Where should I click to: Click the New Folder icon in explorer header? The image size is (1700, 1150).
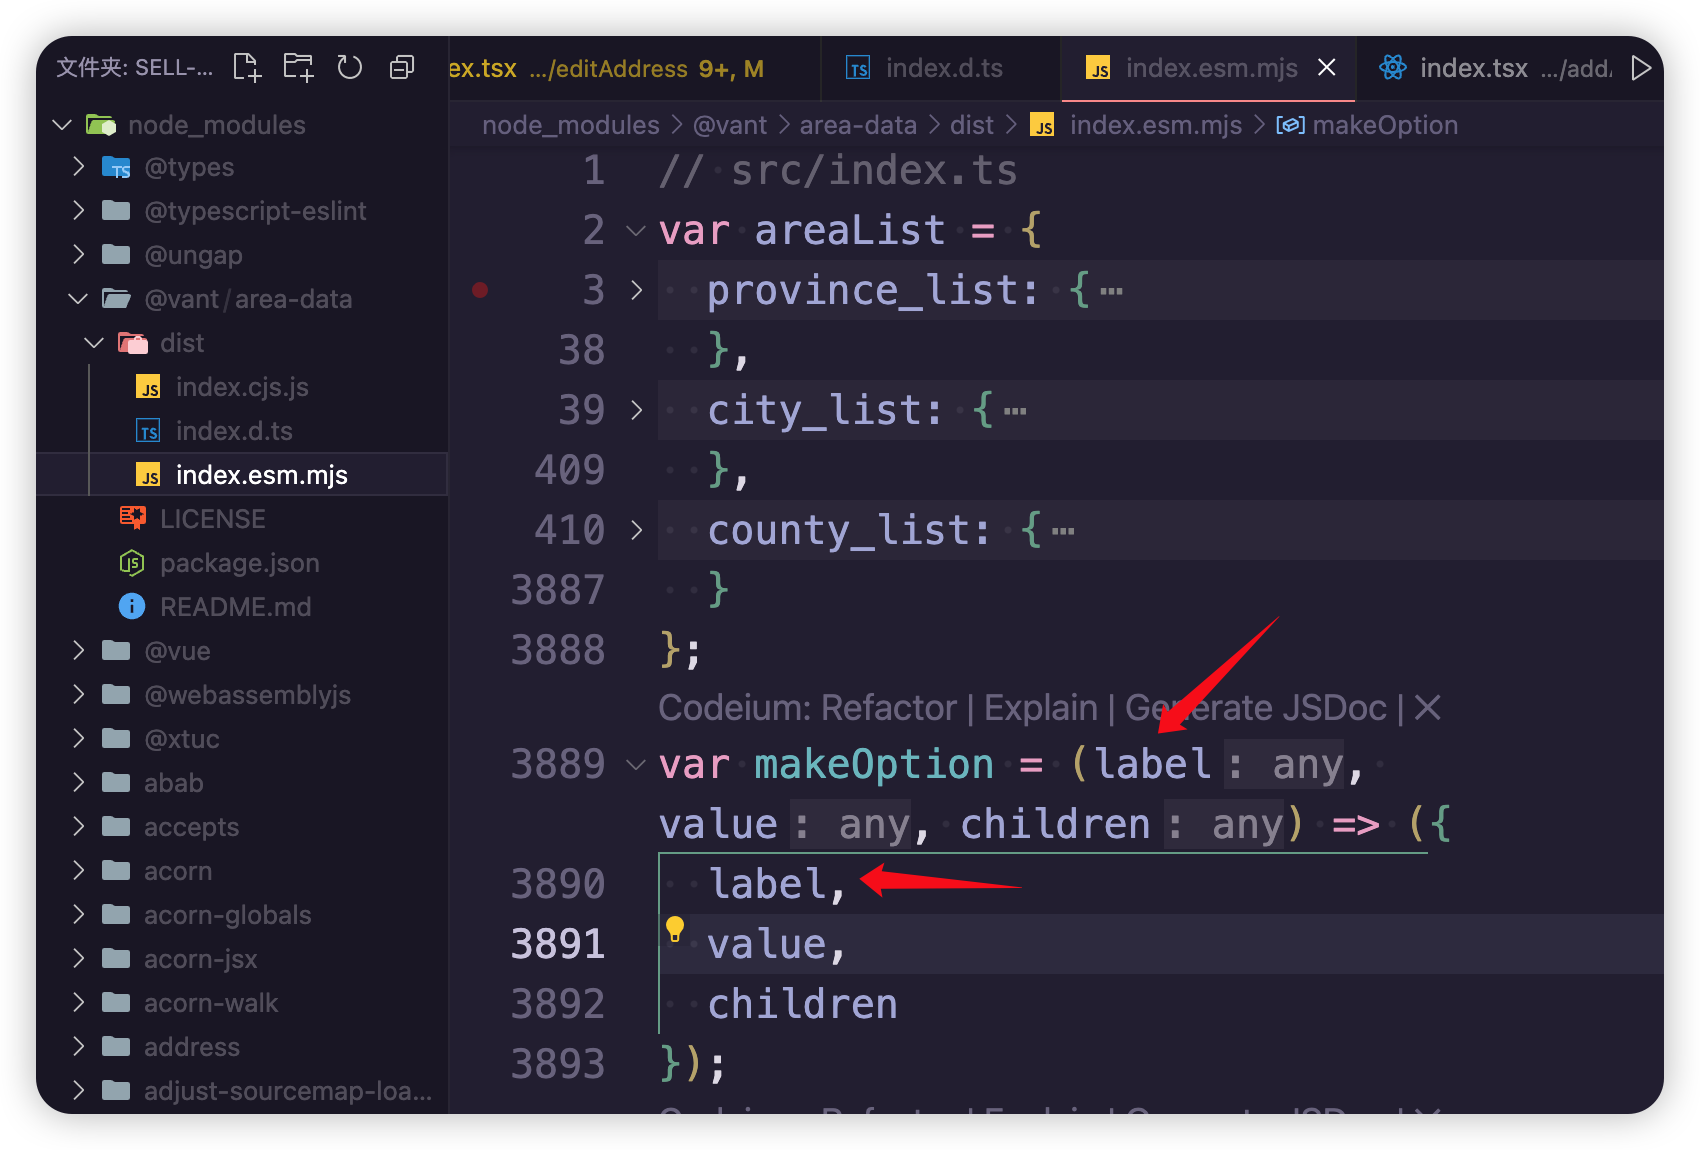pyautogui.click(x=298, y=67)
